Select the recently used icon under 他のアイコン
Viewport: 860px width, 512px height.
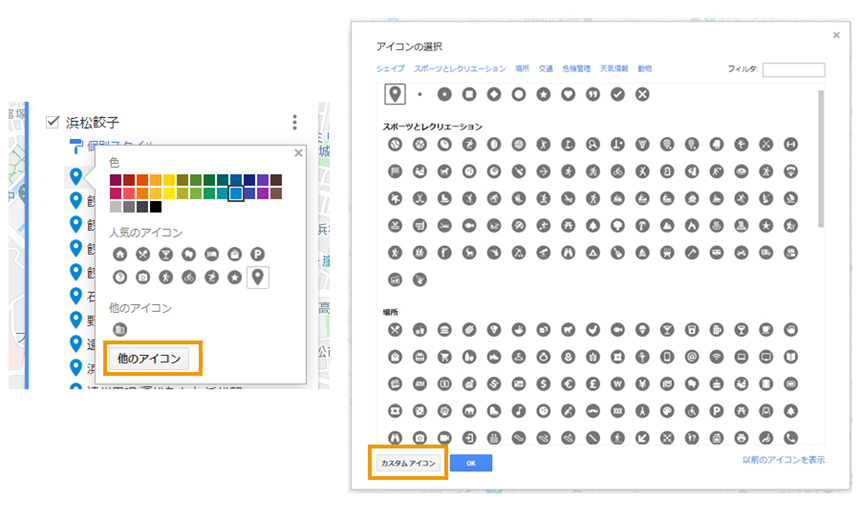[x=120, y=329]
